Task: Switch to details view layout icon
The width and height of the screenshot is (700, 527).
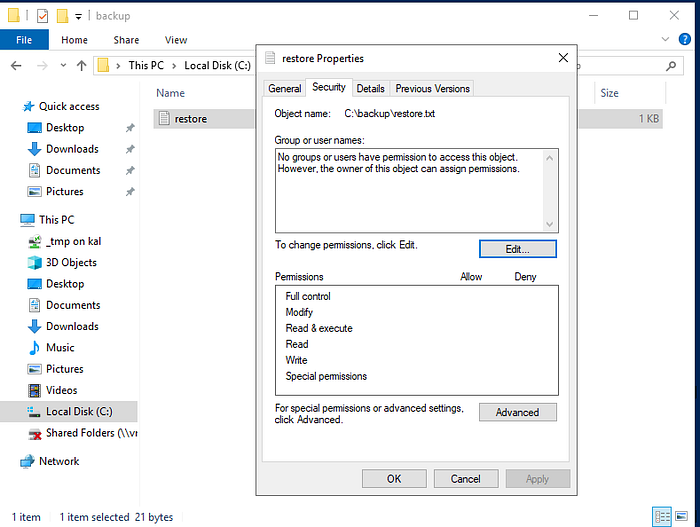Action: click(x=662, y=517)
